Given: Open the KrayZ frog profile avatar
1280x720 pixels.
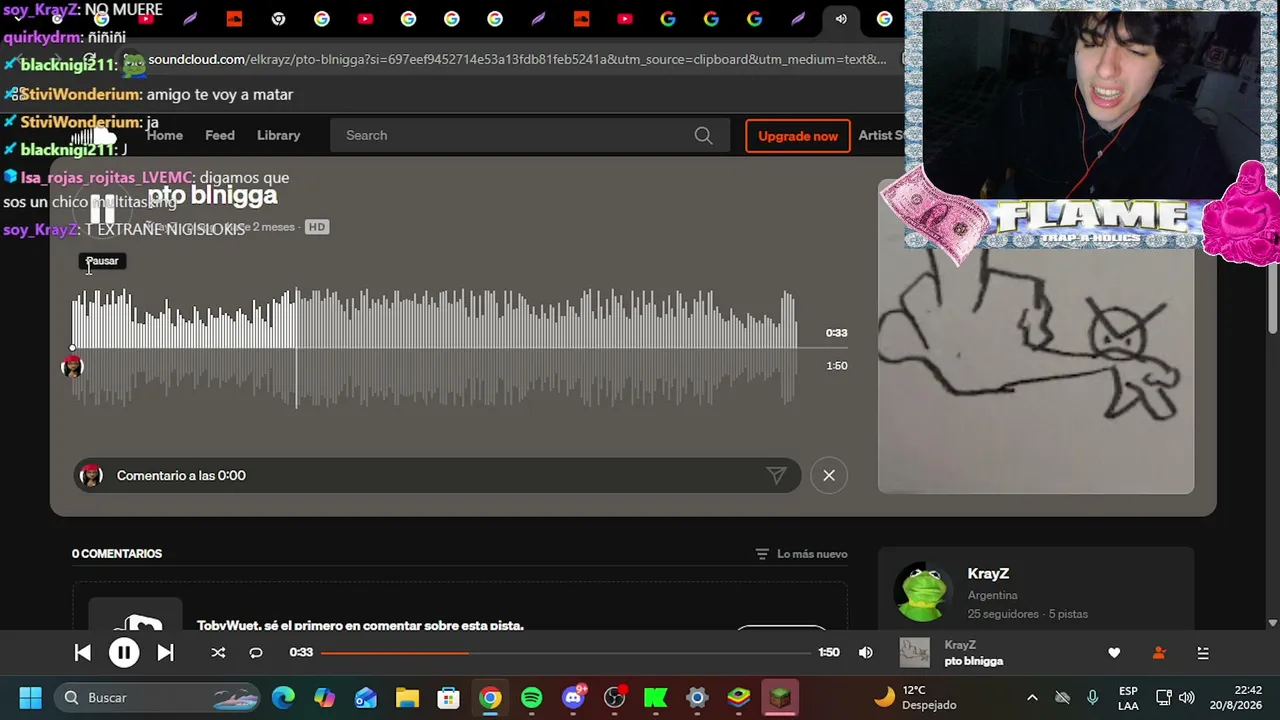Looking at the screenshot, I should point(922,593).
